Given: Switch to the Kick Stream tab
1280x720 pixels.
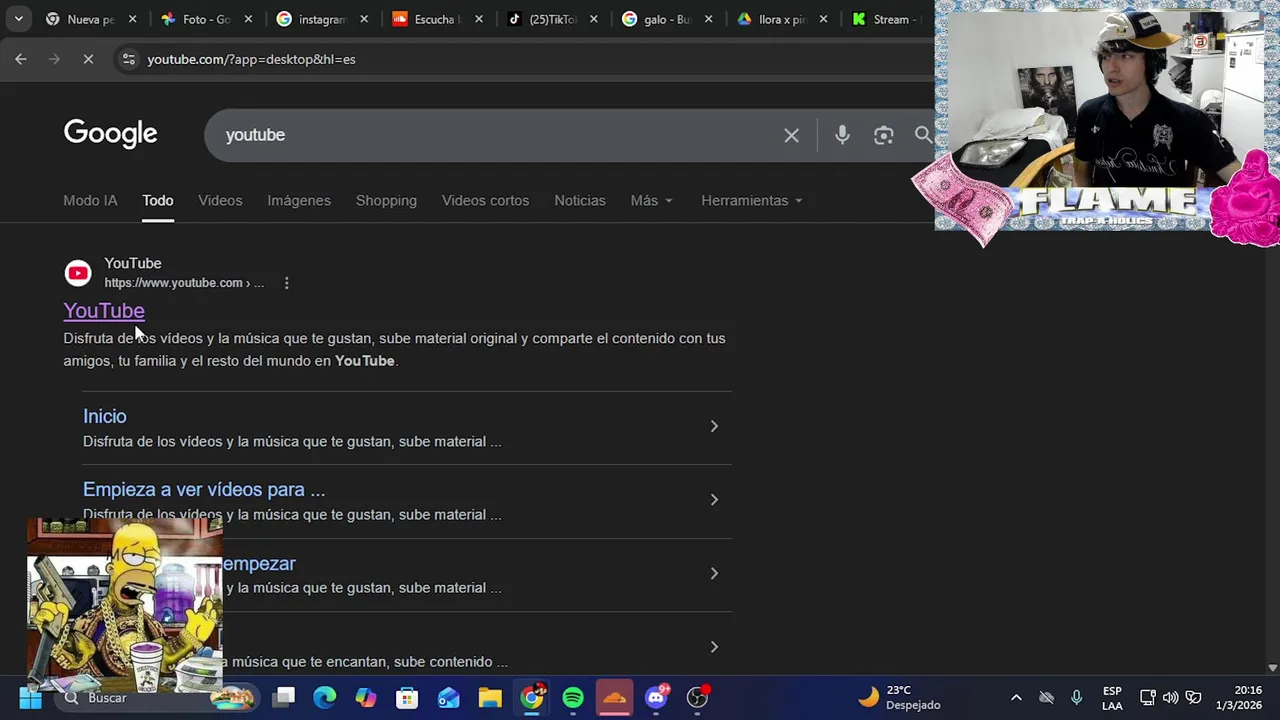Looking at the screenshot, I should tap(890, 19).
